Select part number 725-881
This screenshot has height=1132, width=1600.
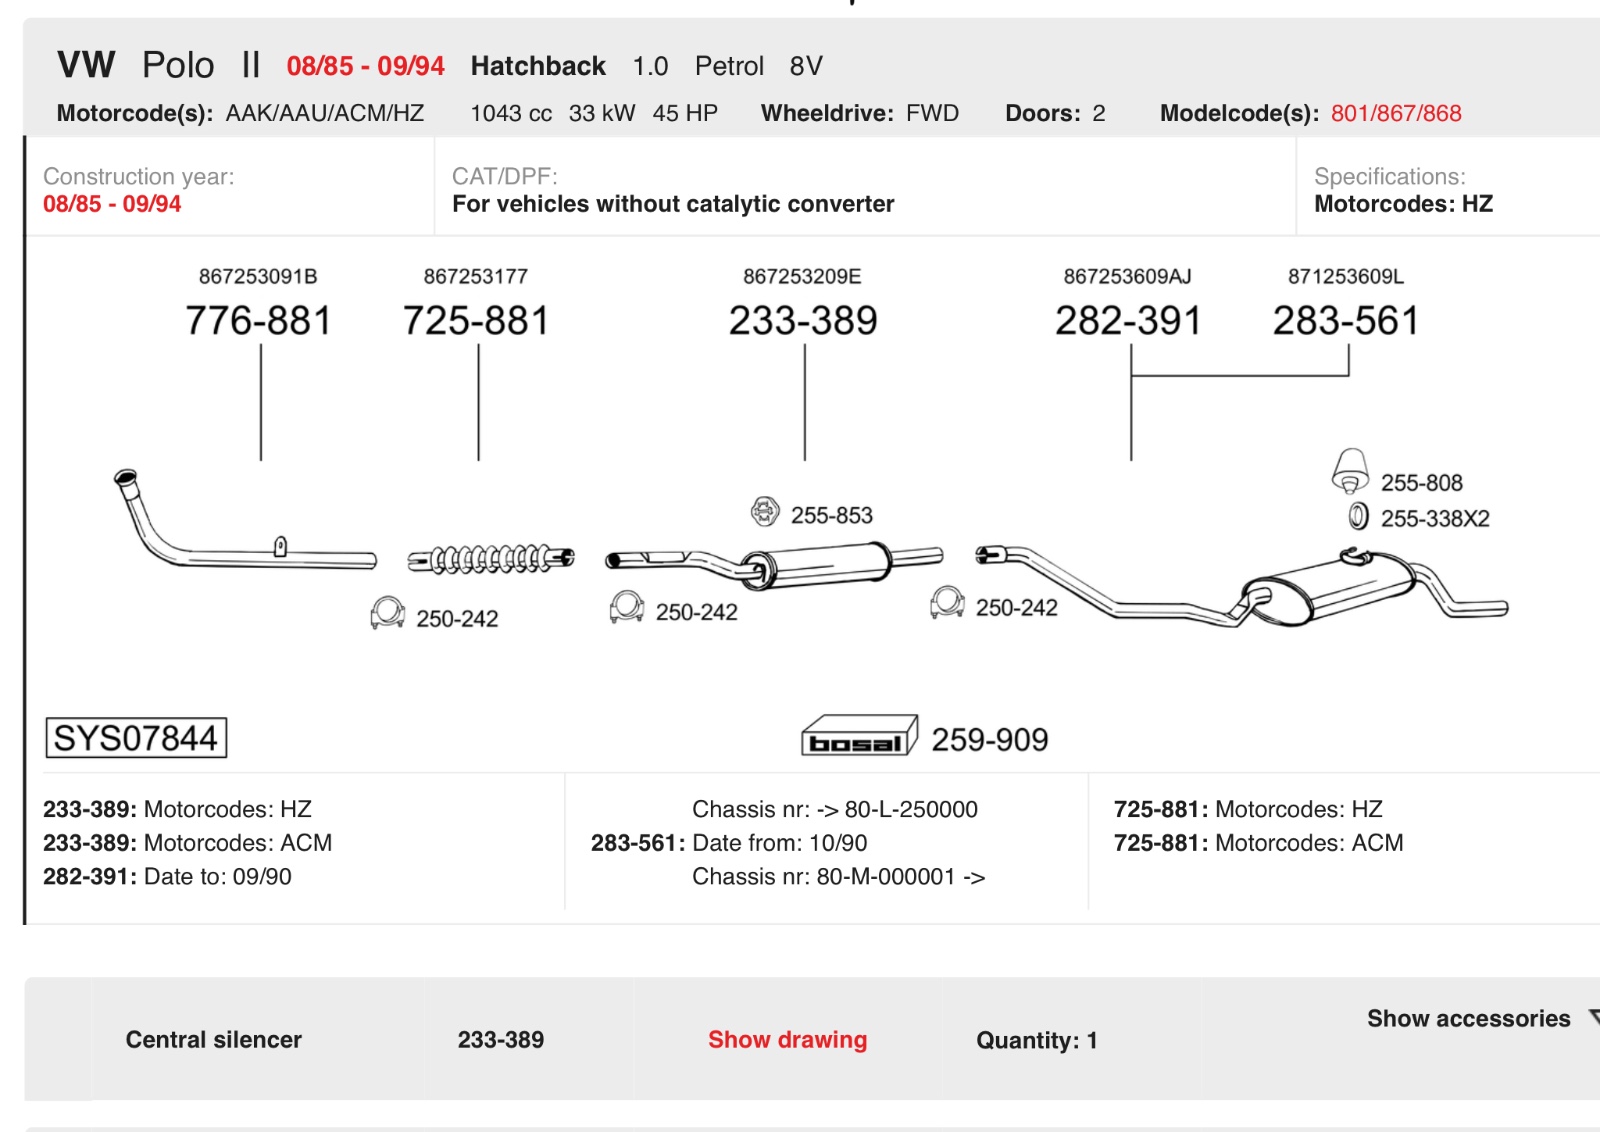[476, 321]
